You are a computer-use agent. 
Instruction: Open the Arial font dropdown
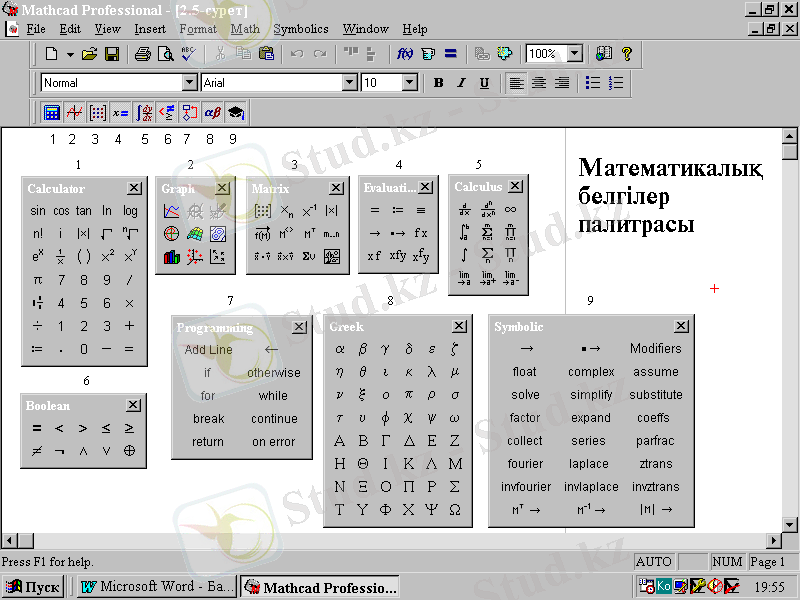(x=349, y=83)
